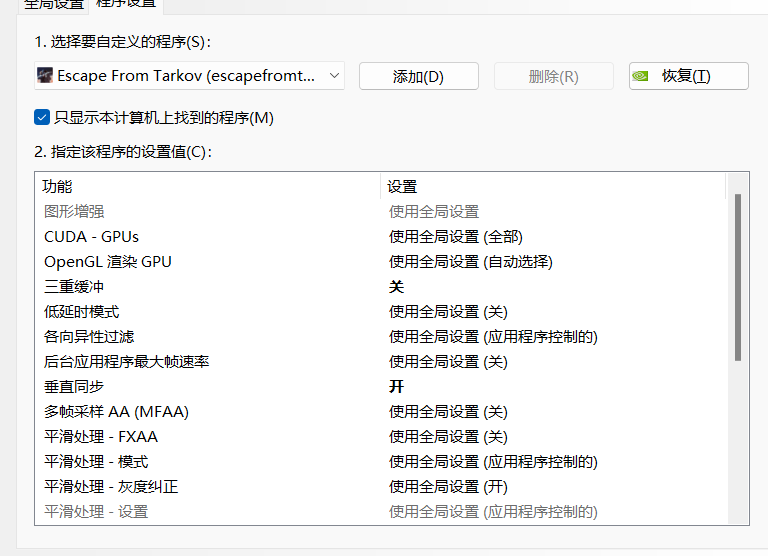Open the 垂直同步 value 开 dropdown
The image size is (768, 556).
tap(396, 387)
